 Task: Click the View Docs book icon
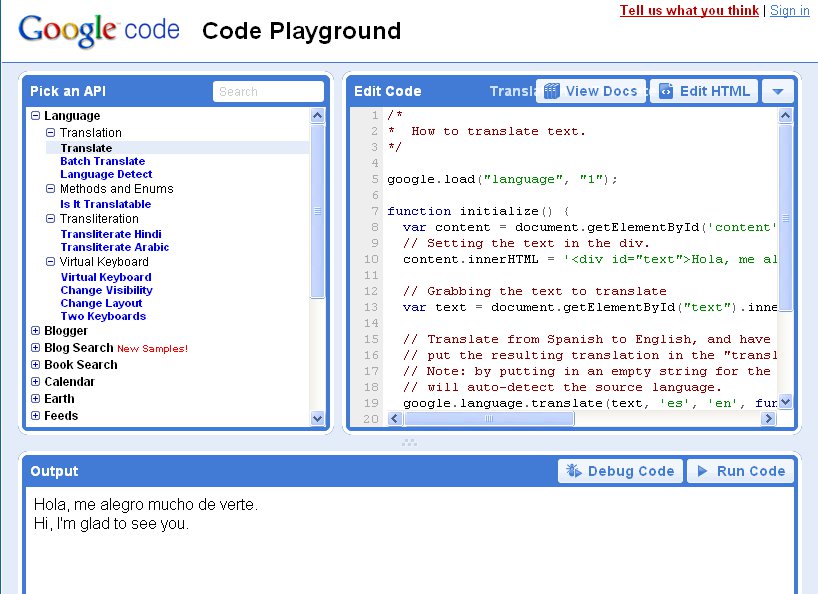pyautogui.click(x=551, y=91)
